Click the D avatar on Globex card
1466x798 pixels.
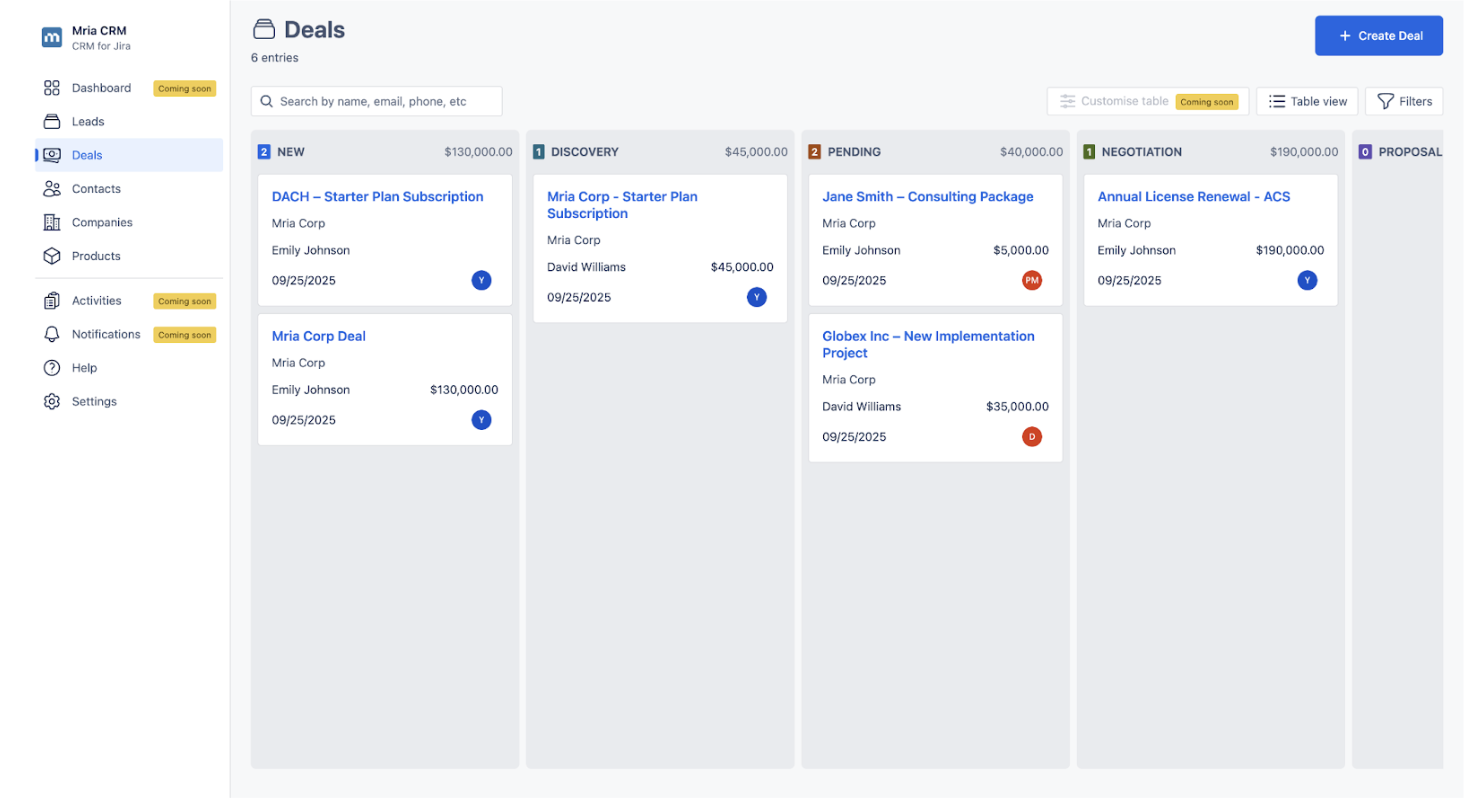click(1032, 437)
